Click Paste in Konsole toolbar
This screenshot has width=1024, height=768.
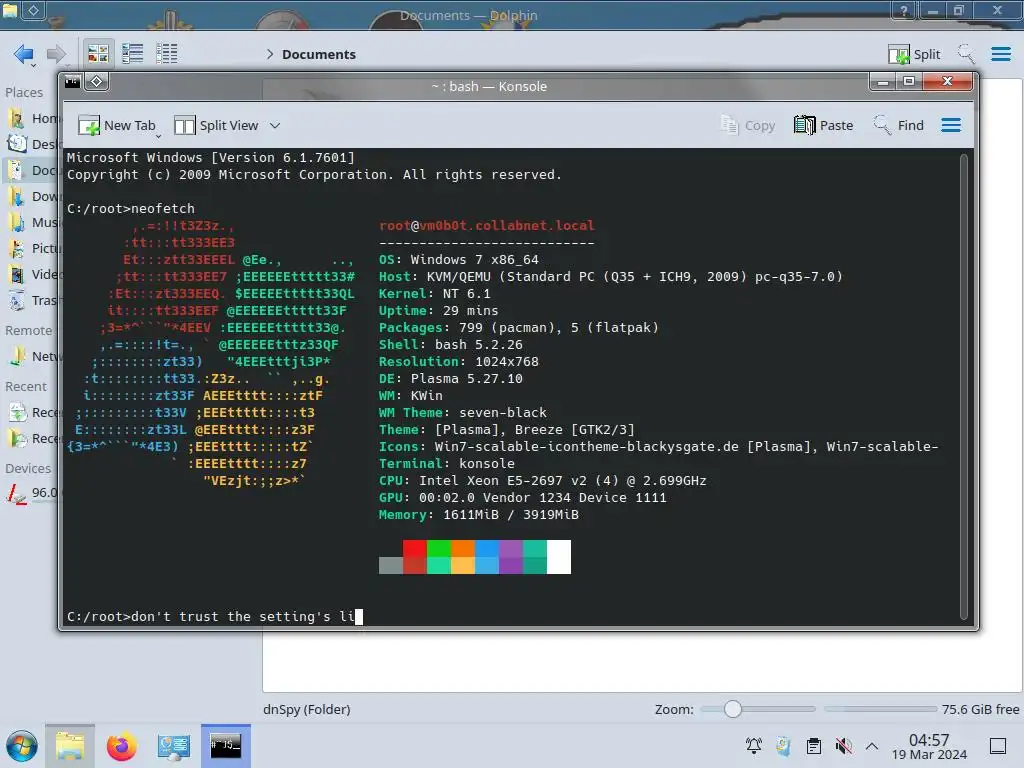(824, 125)
